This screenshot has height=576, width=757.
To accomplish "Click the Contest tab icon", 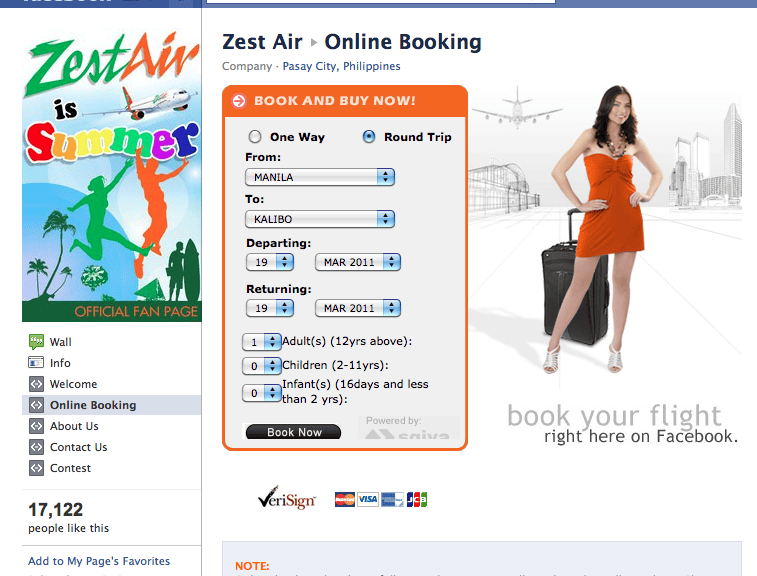I will pyautogui.click(x=36, y=468).
